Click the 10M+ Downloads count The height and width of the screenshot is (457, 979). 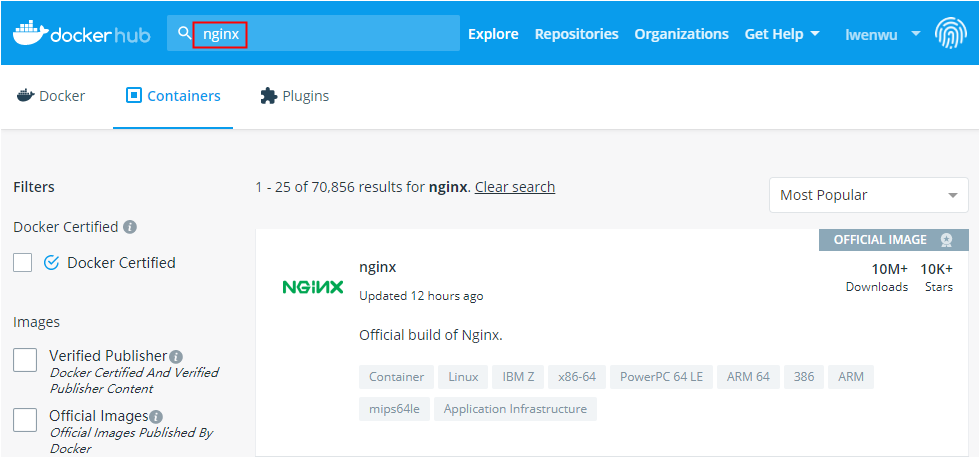pos(877,278)
